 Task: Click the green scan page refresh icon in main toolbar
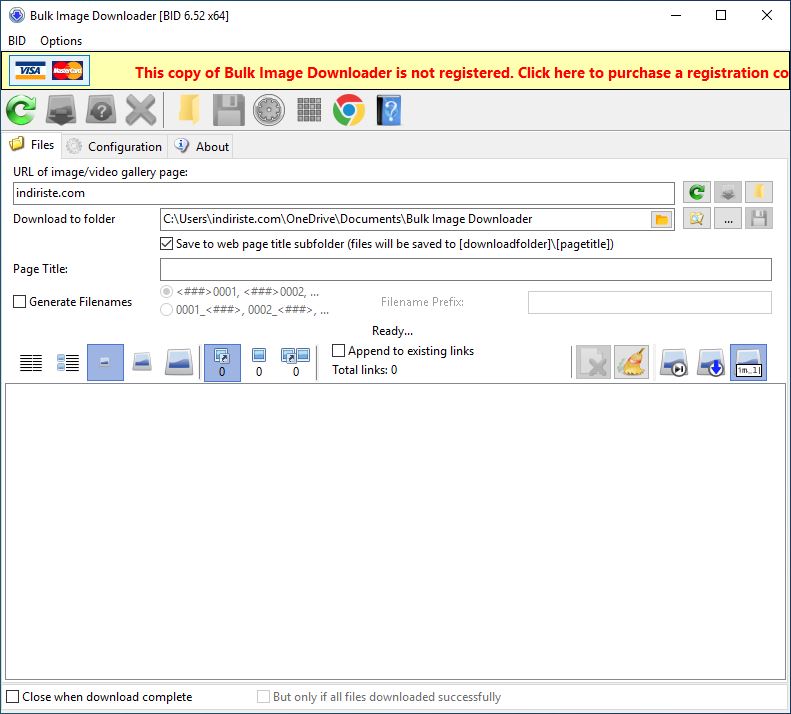pos(21,110)
